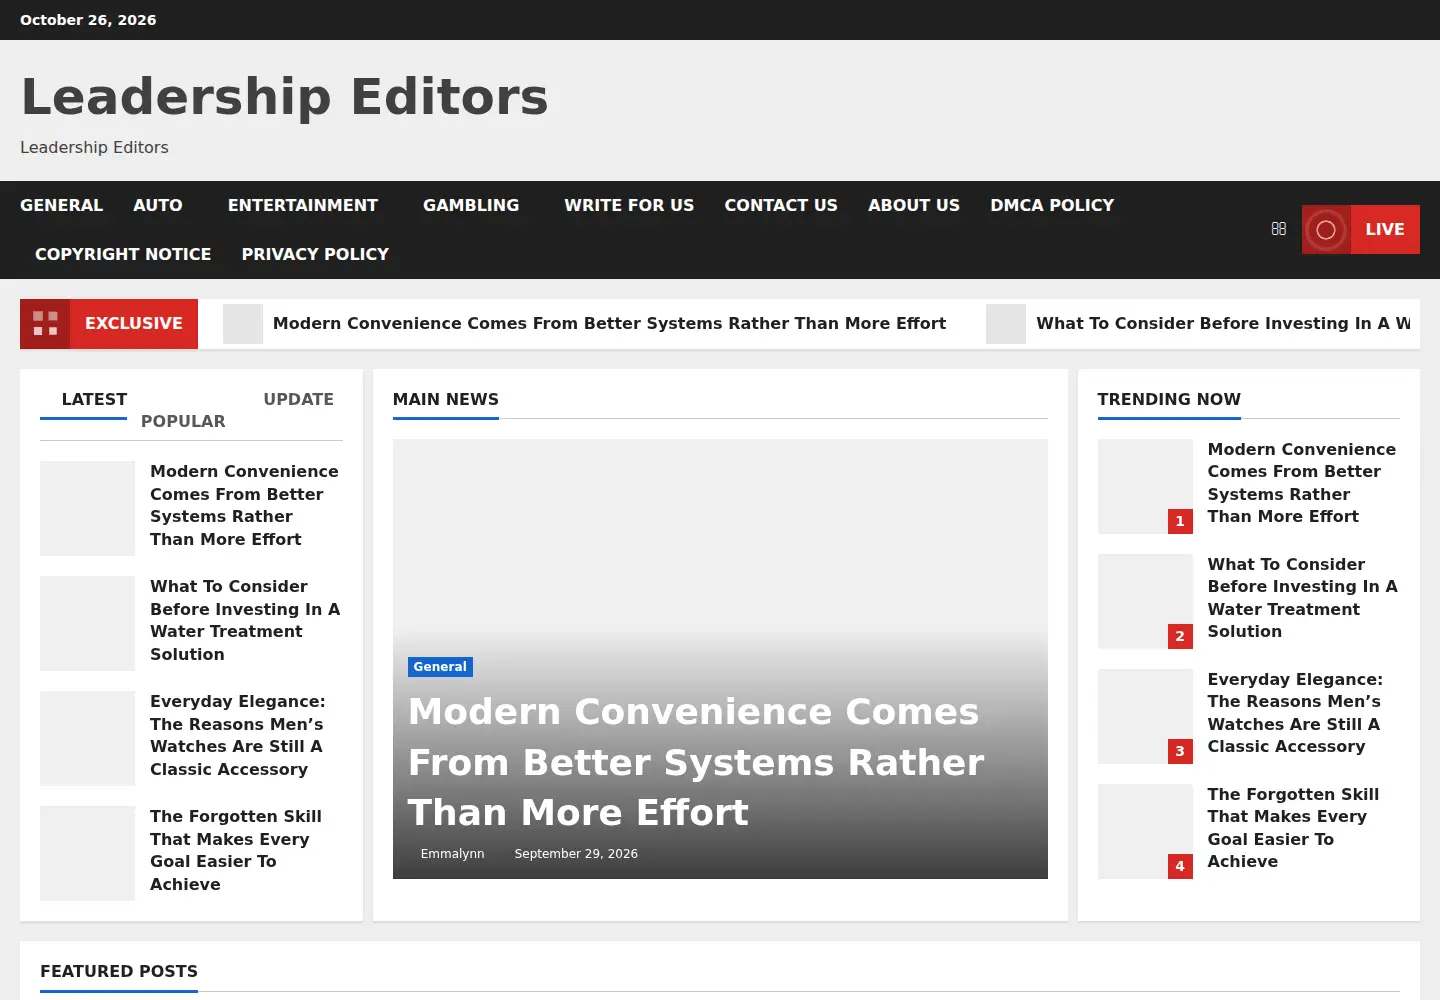The width and height of the screenshot is (1440, 1000).
Task: Open the Modern Convenience headline in the Exclusive ticker
Action: point(609,323)
